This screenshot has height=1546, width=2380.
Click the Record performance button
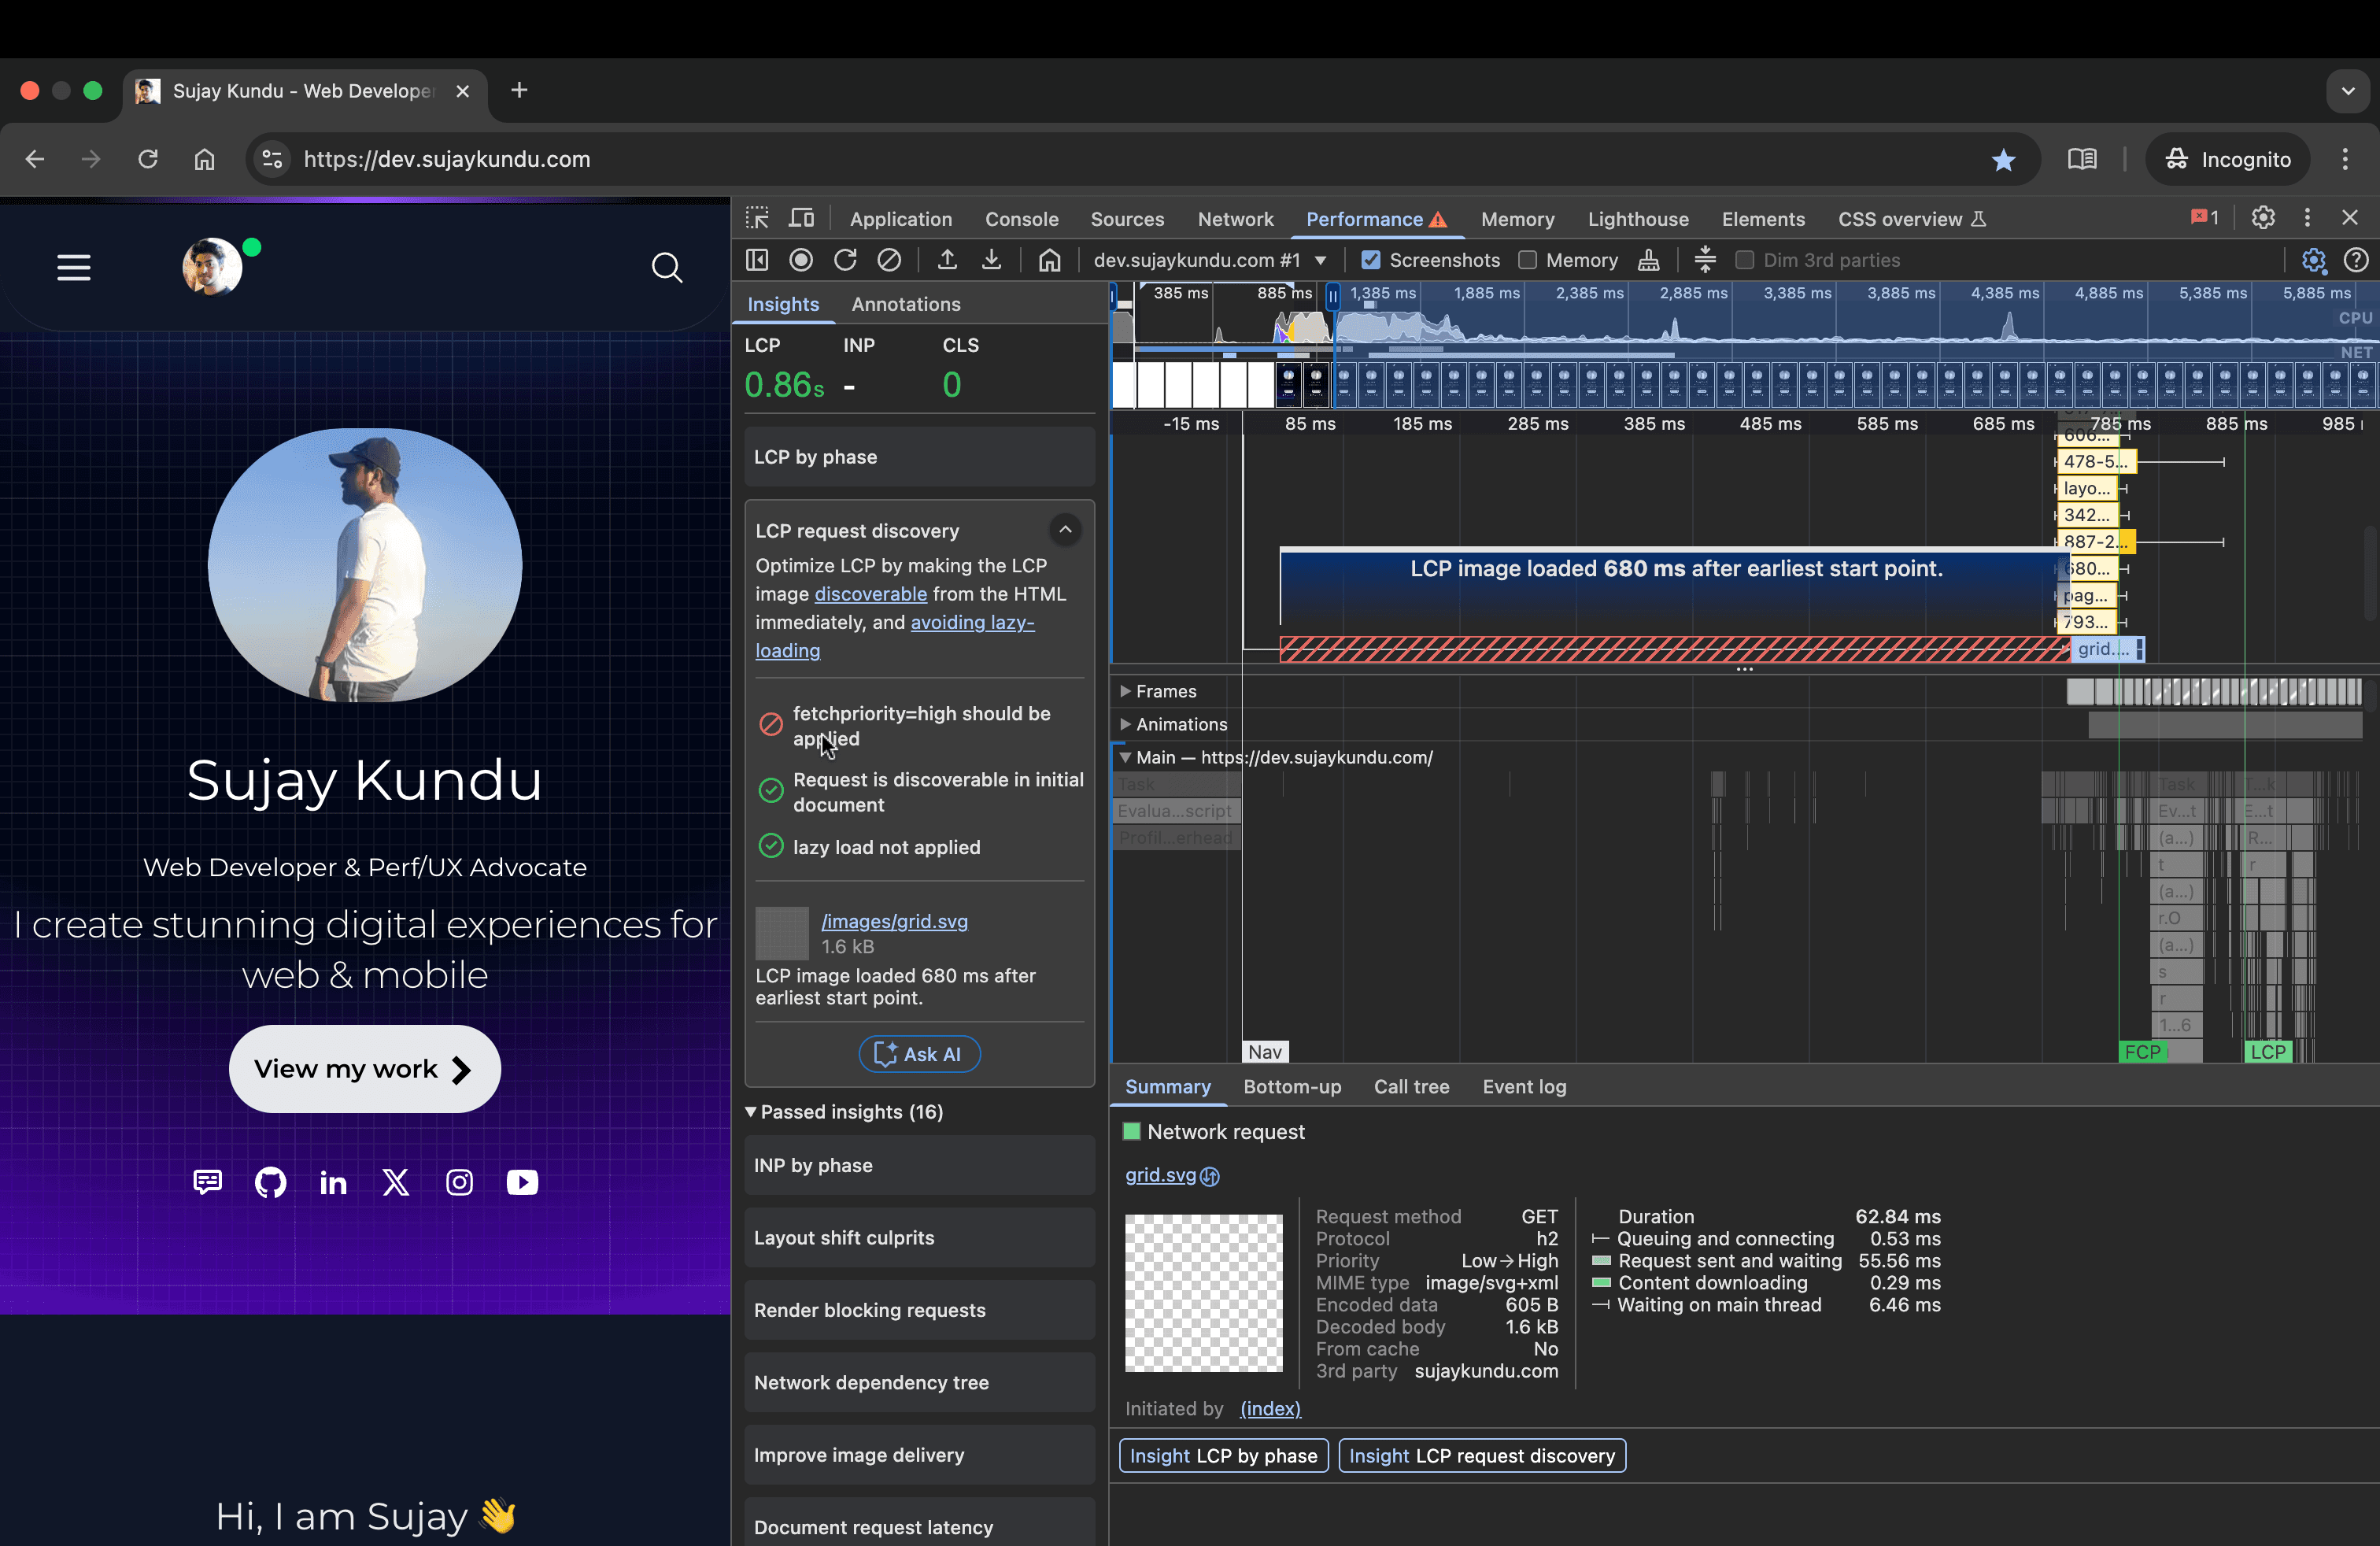coord(801,260)
